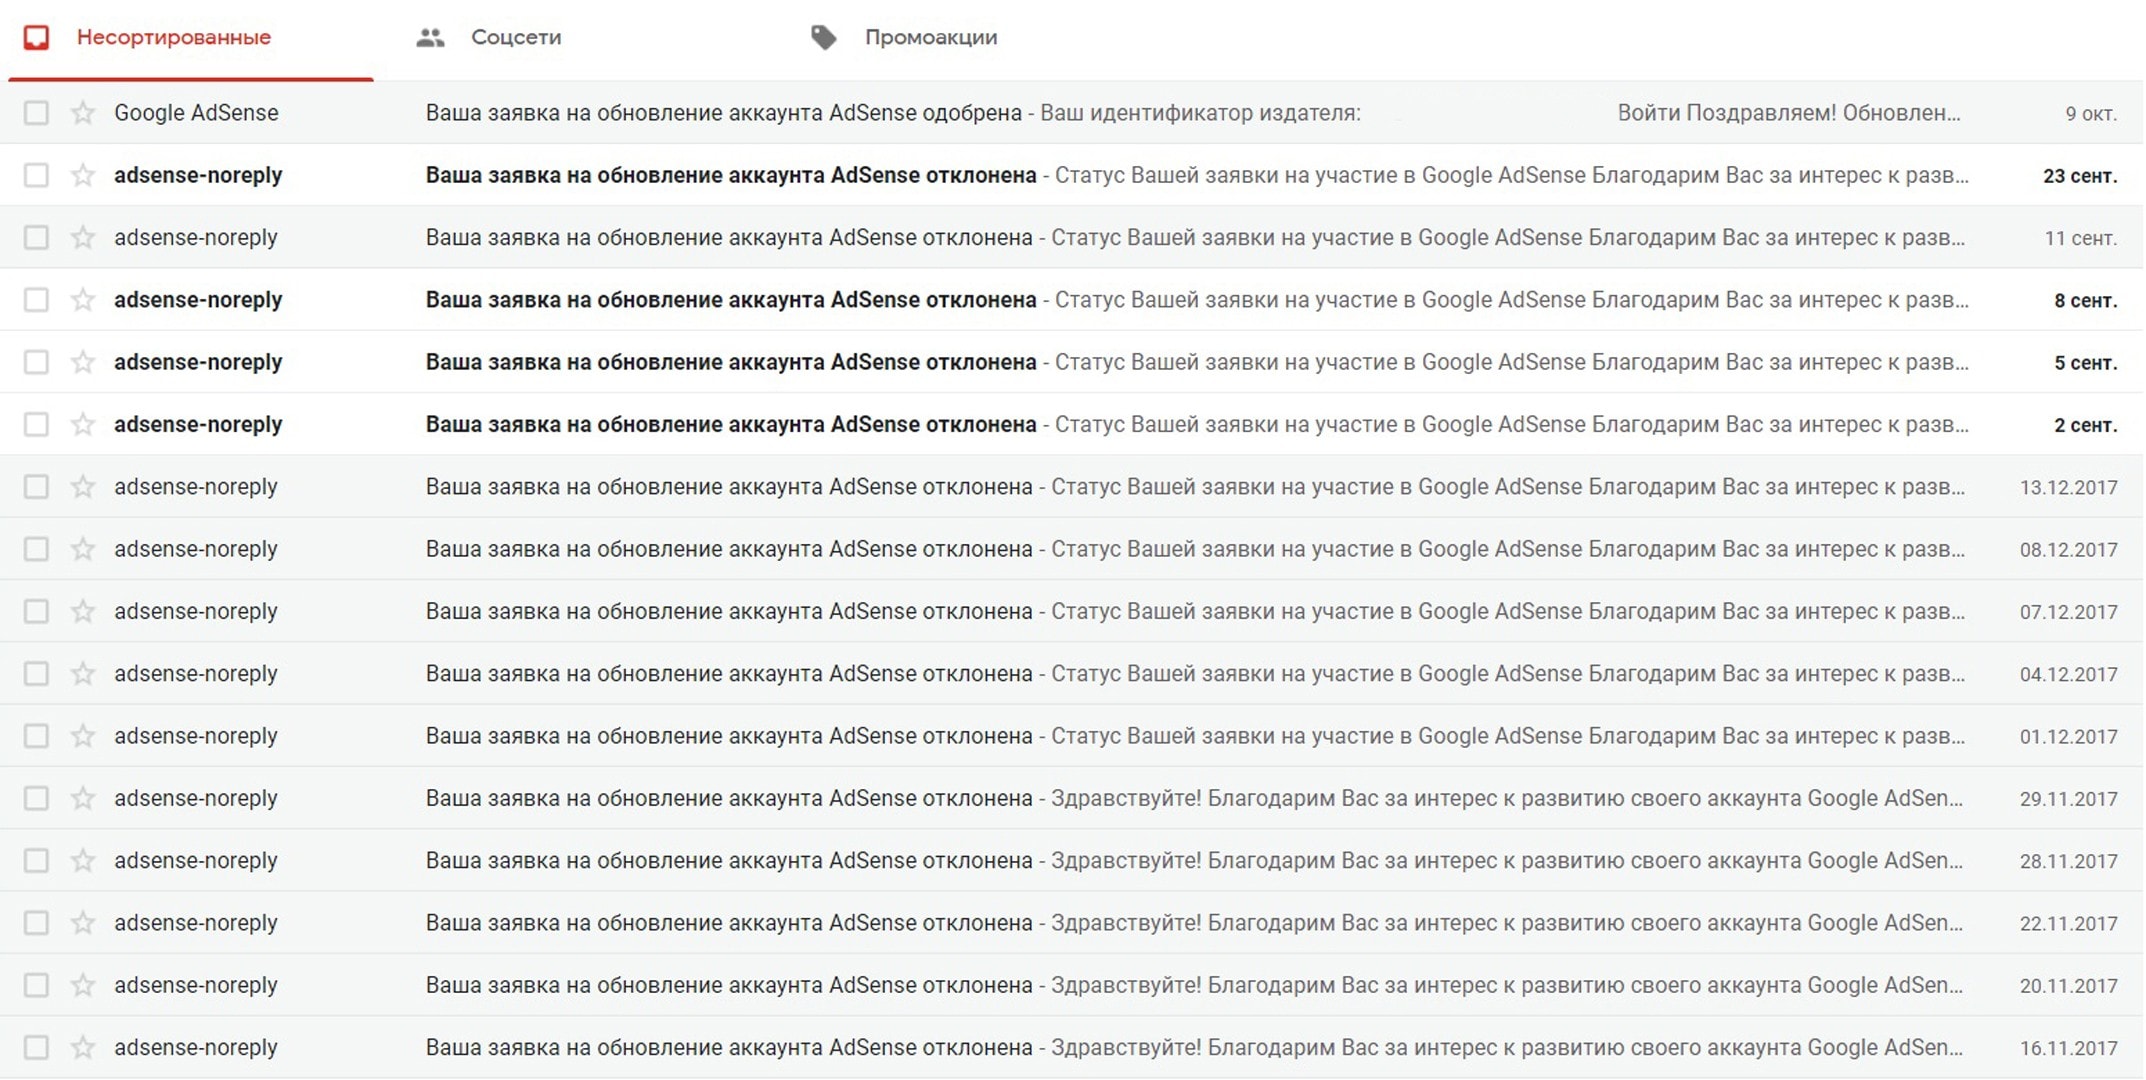The width and height of the screenshot is (2146, 1080).
Task: Star the adsense-noreply email dated 8 сент.
Action: point(83,300)
